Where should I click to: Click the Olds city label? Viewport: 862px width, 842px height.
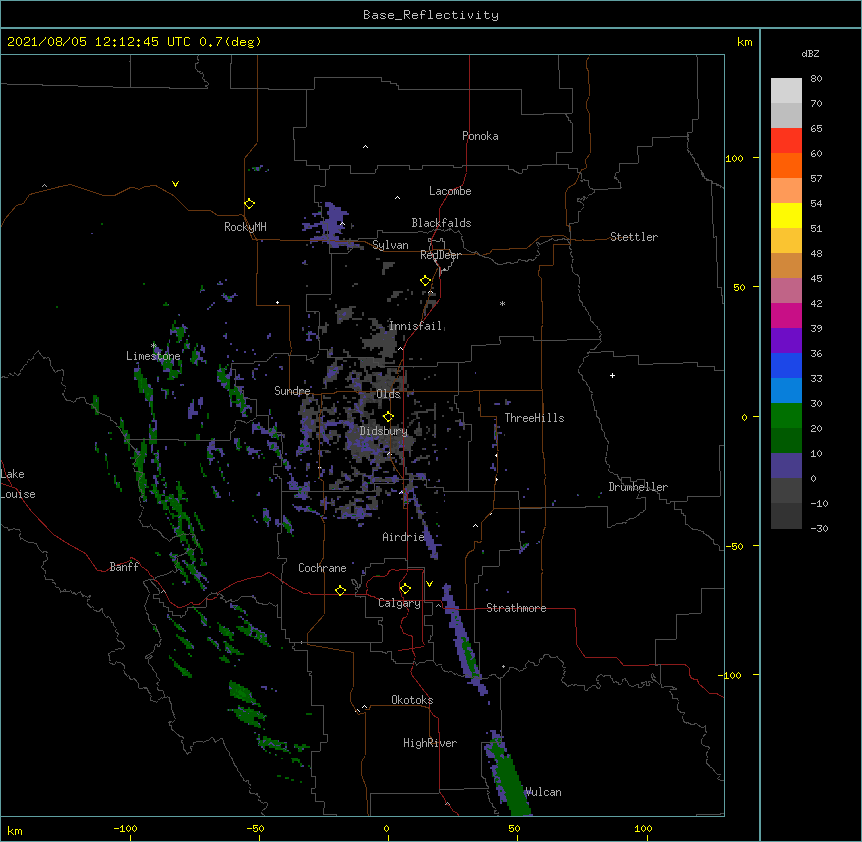pos(388,394)
